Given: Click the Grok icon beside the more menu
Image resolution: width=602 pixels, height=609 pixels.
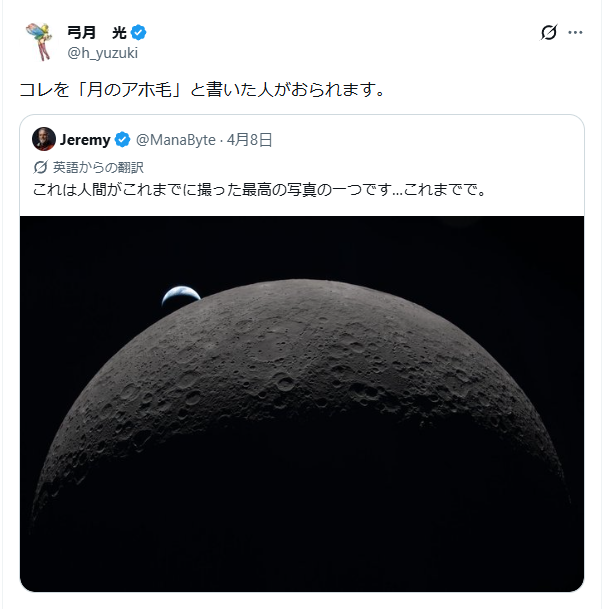Looking at the screenshot, I should coord(549,33).
